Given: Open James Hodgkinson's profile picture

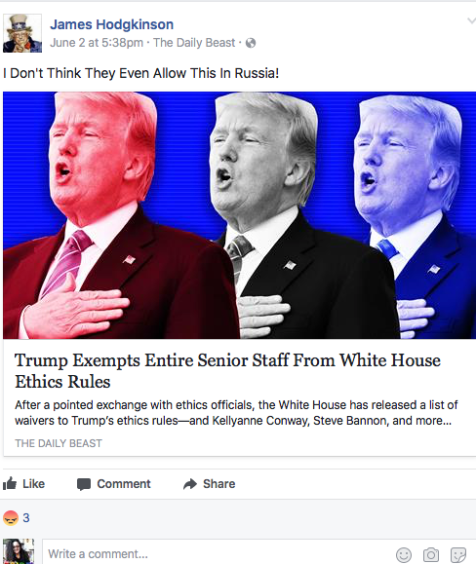Looking at the screenshot, I should click(x=22, y=33).
